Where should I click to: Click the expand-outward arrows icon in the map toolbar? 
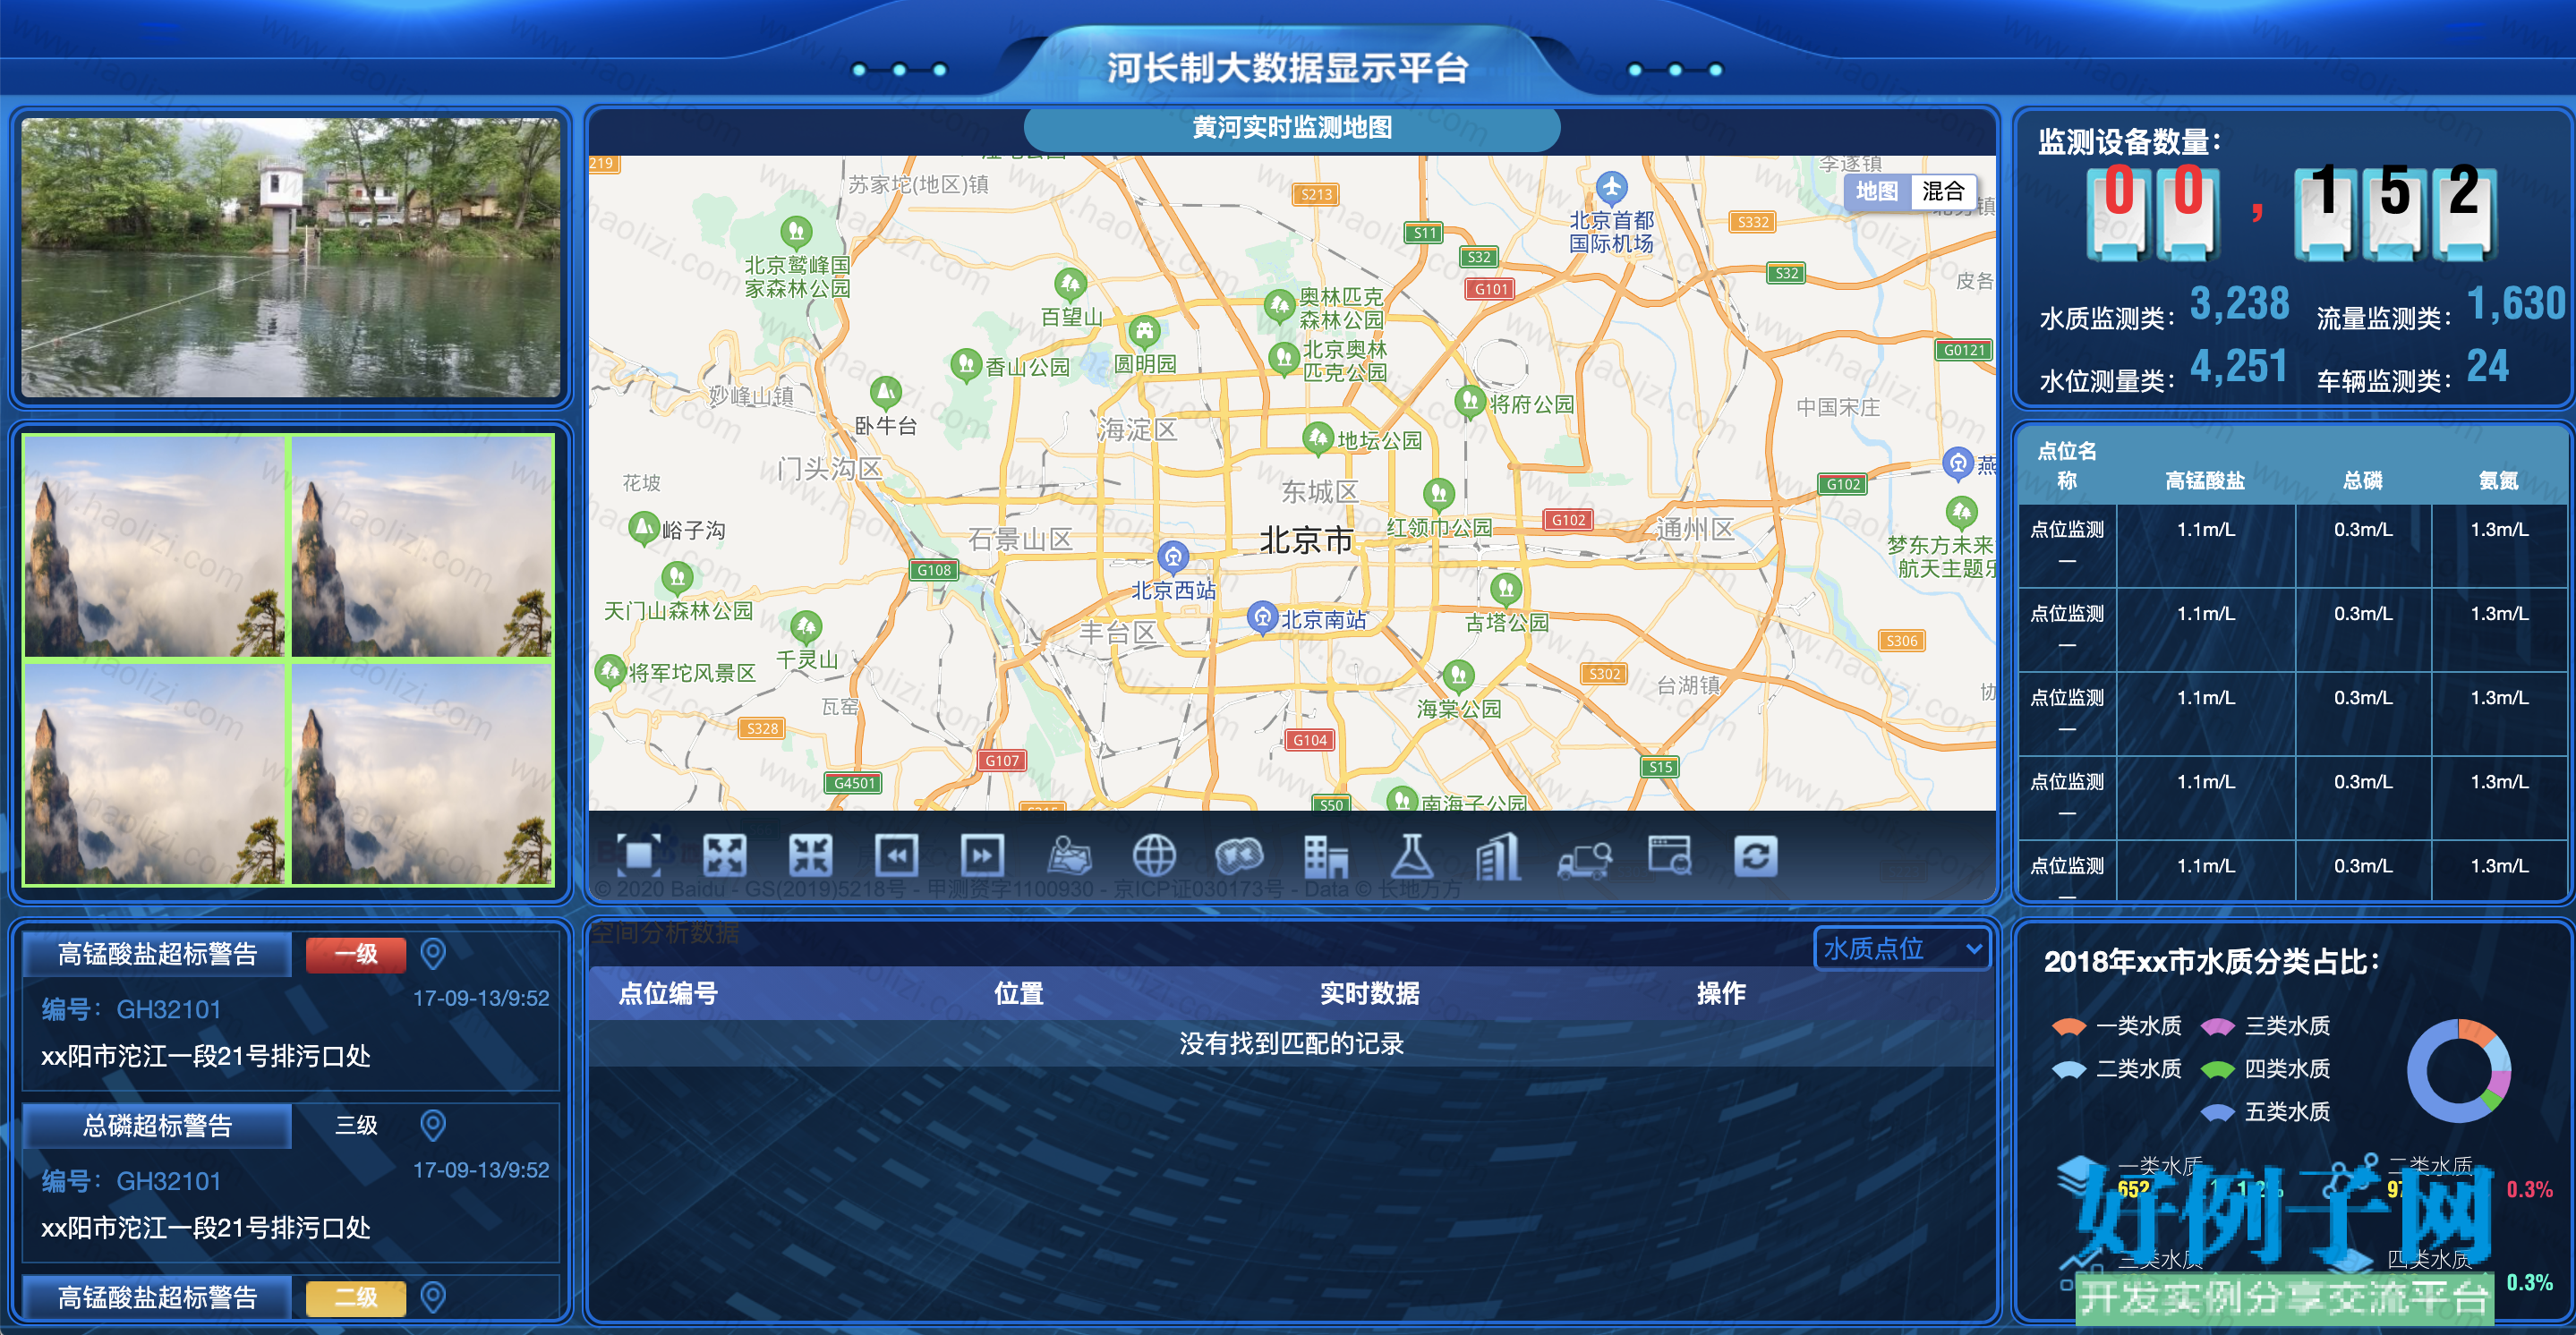tap(725, 856)
